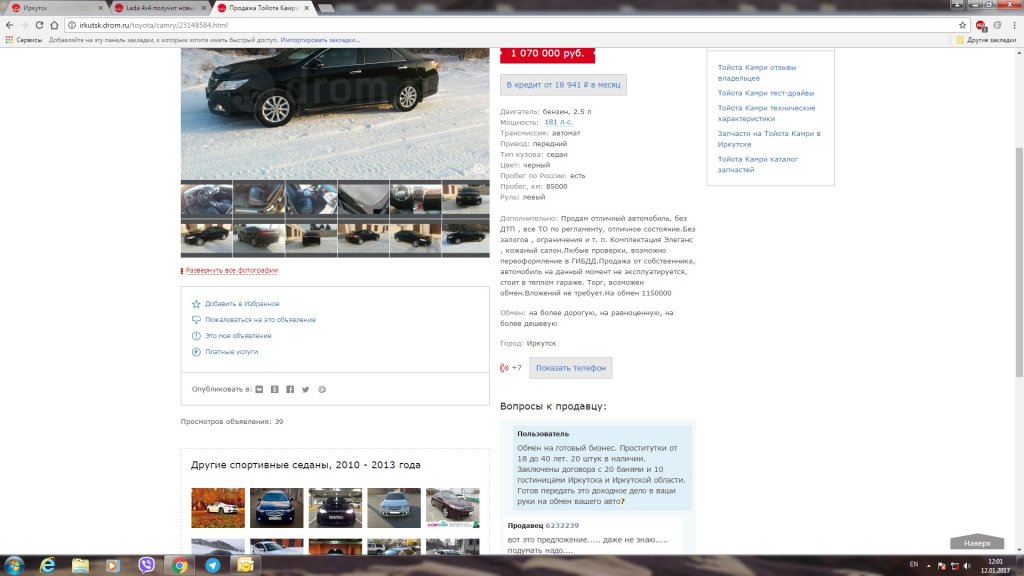Open the Сервисы apps shortcut
This screenshot has width=1024, height=576.
coord(24,40)
